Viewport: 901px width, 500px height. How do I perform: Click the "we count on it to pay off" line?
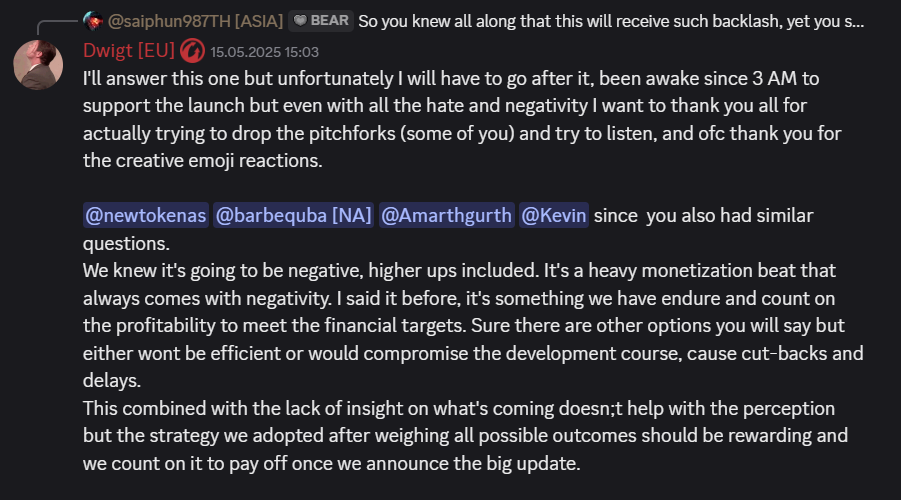tap(332, 463)
